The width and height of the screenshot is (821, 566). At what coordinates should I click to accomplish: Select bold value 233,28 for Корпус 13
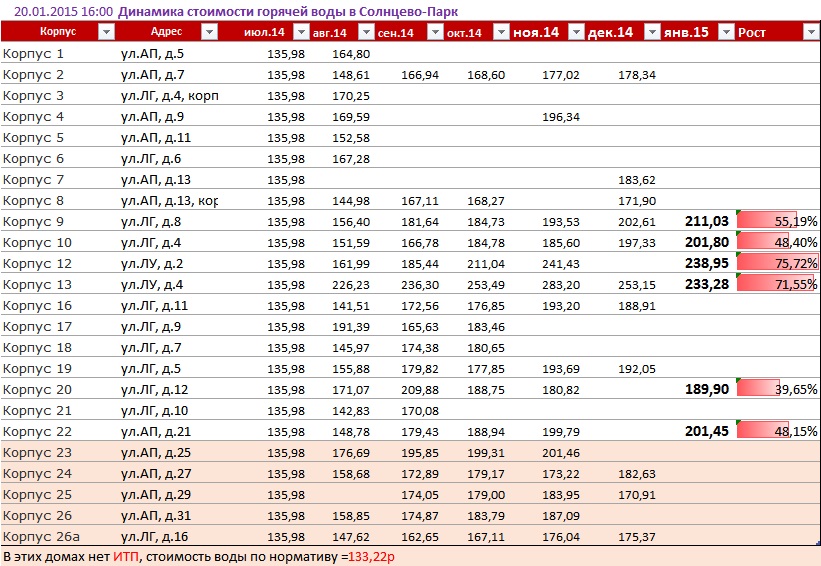[x=707, y=284]
